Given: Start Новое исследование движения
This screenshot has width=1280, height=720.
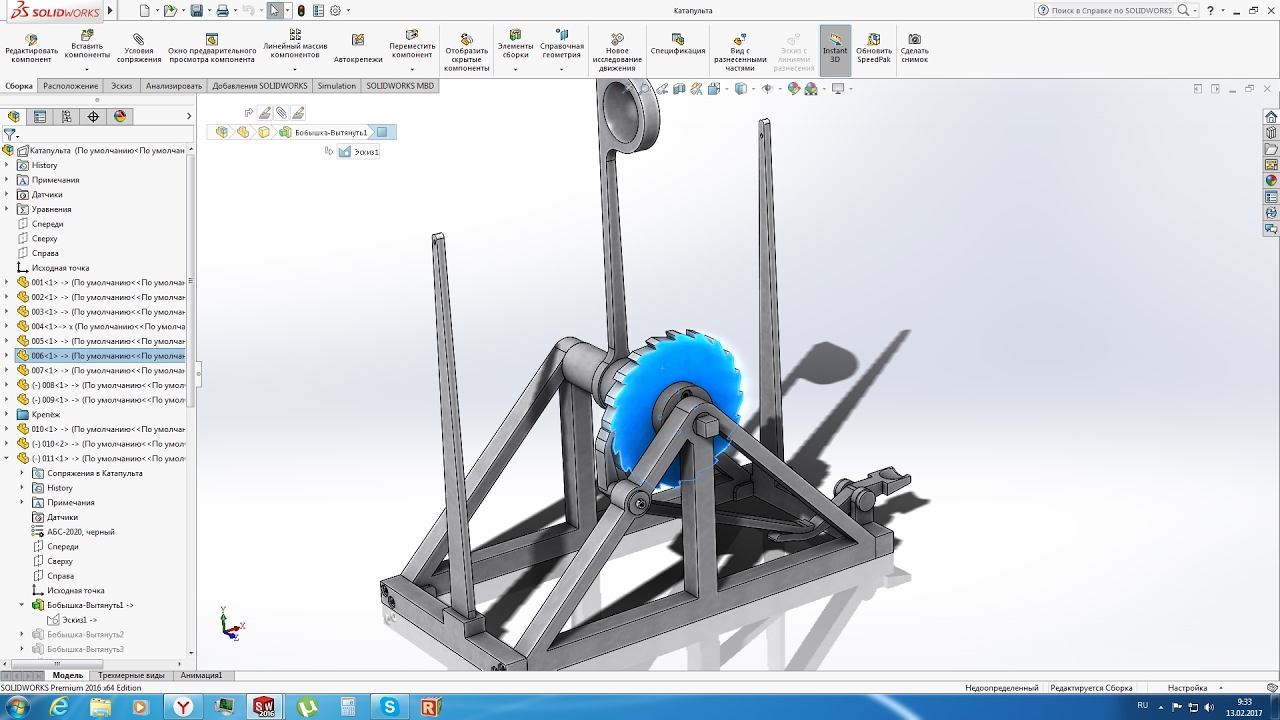Looking at the screenshot, I should click(x=617, y=53).
